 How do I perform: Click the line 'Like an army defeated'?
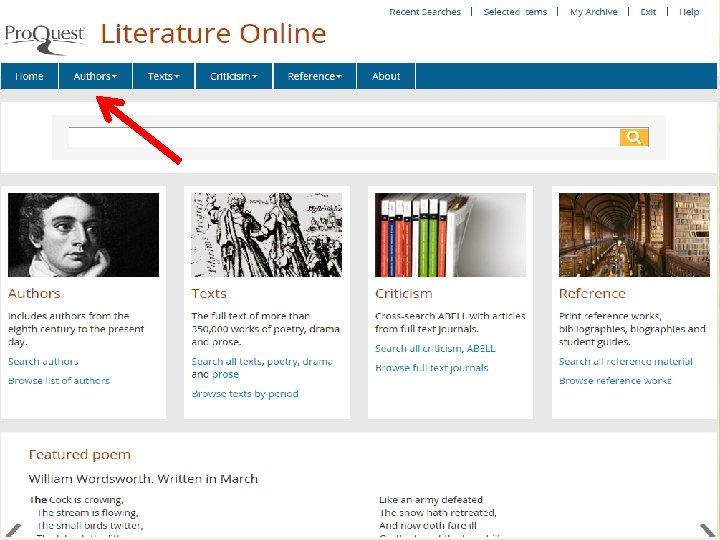tap(431, 500)
